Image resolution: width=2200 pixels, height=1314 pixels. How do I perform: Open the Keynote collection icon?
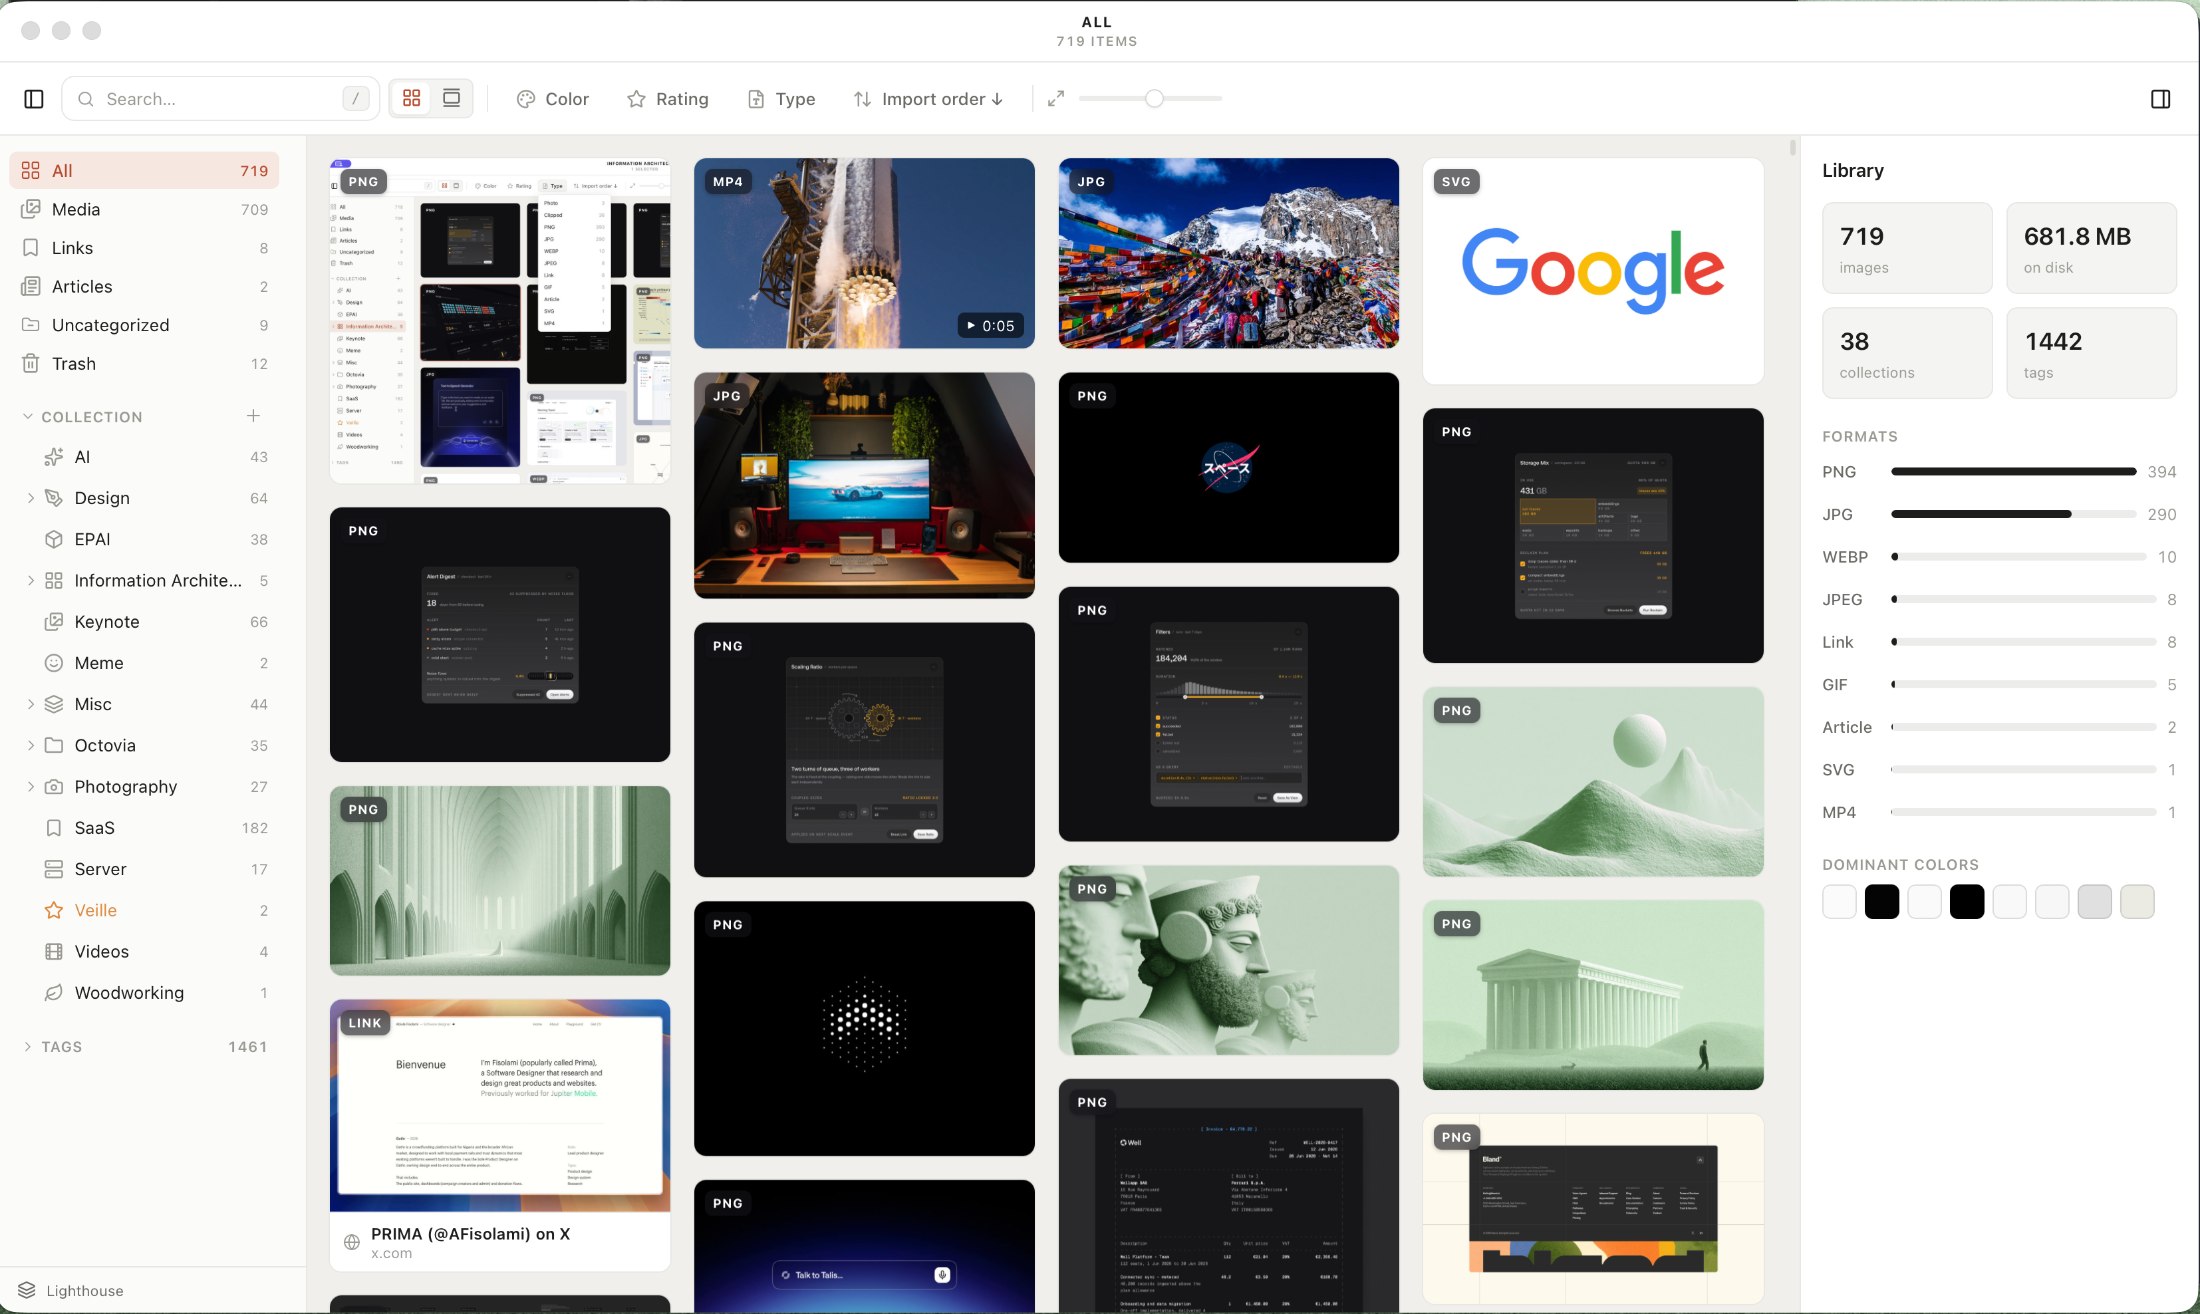[x=54, y=622]
